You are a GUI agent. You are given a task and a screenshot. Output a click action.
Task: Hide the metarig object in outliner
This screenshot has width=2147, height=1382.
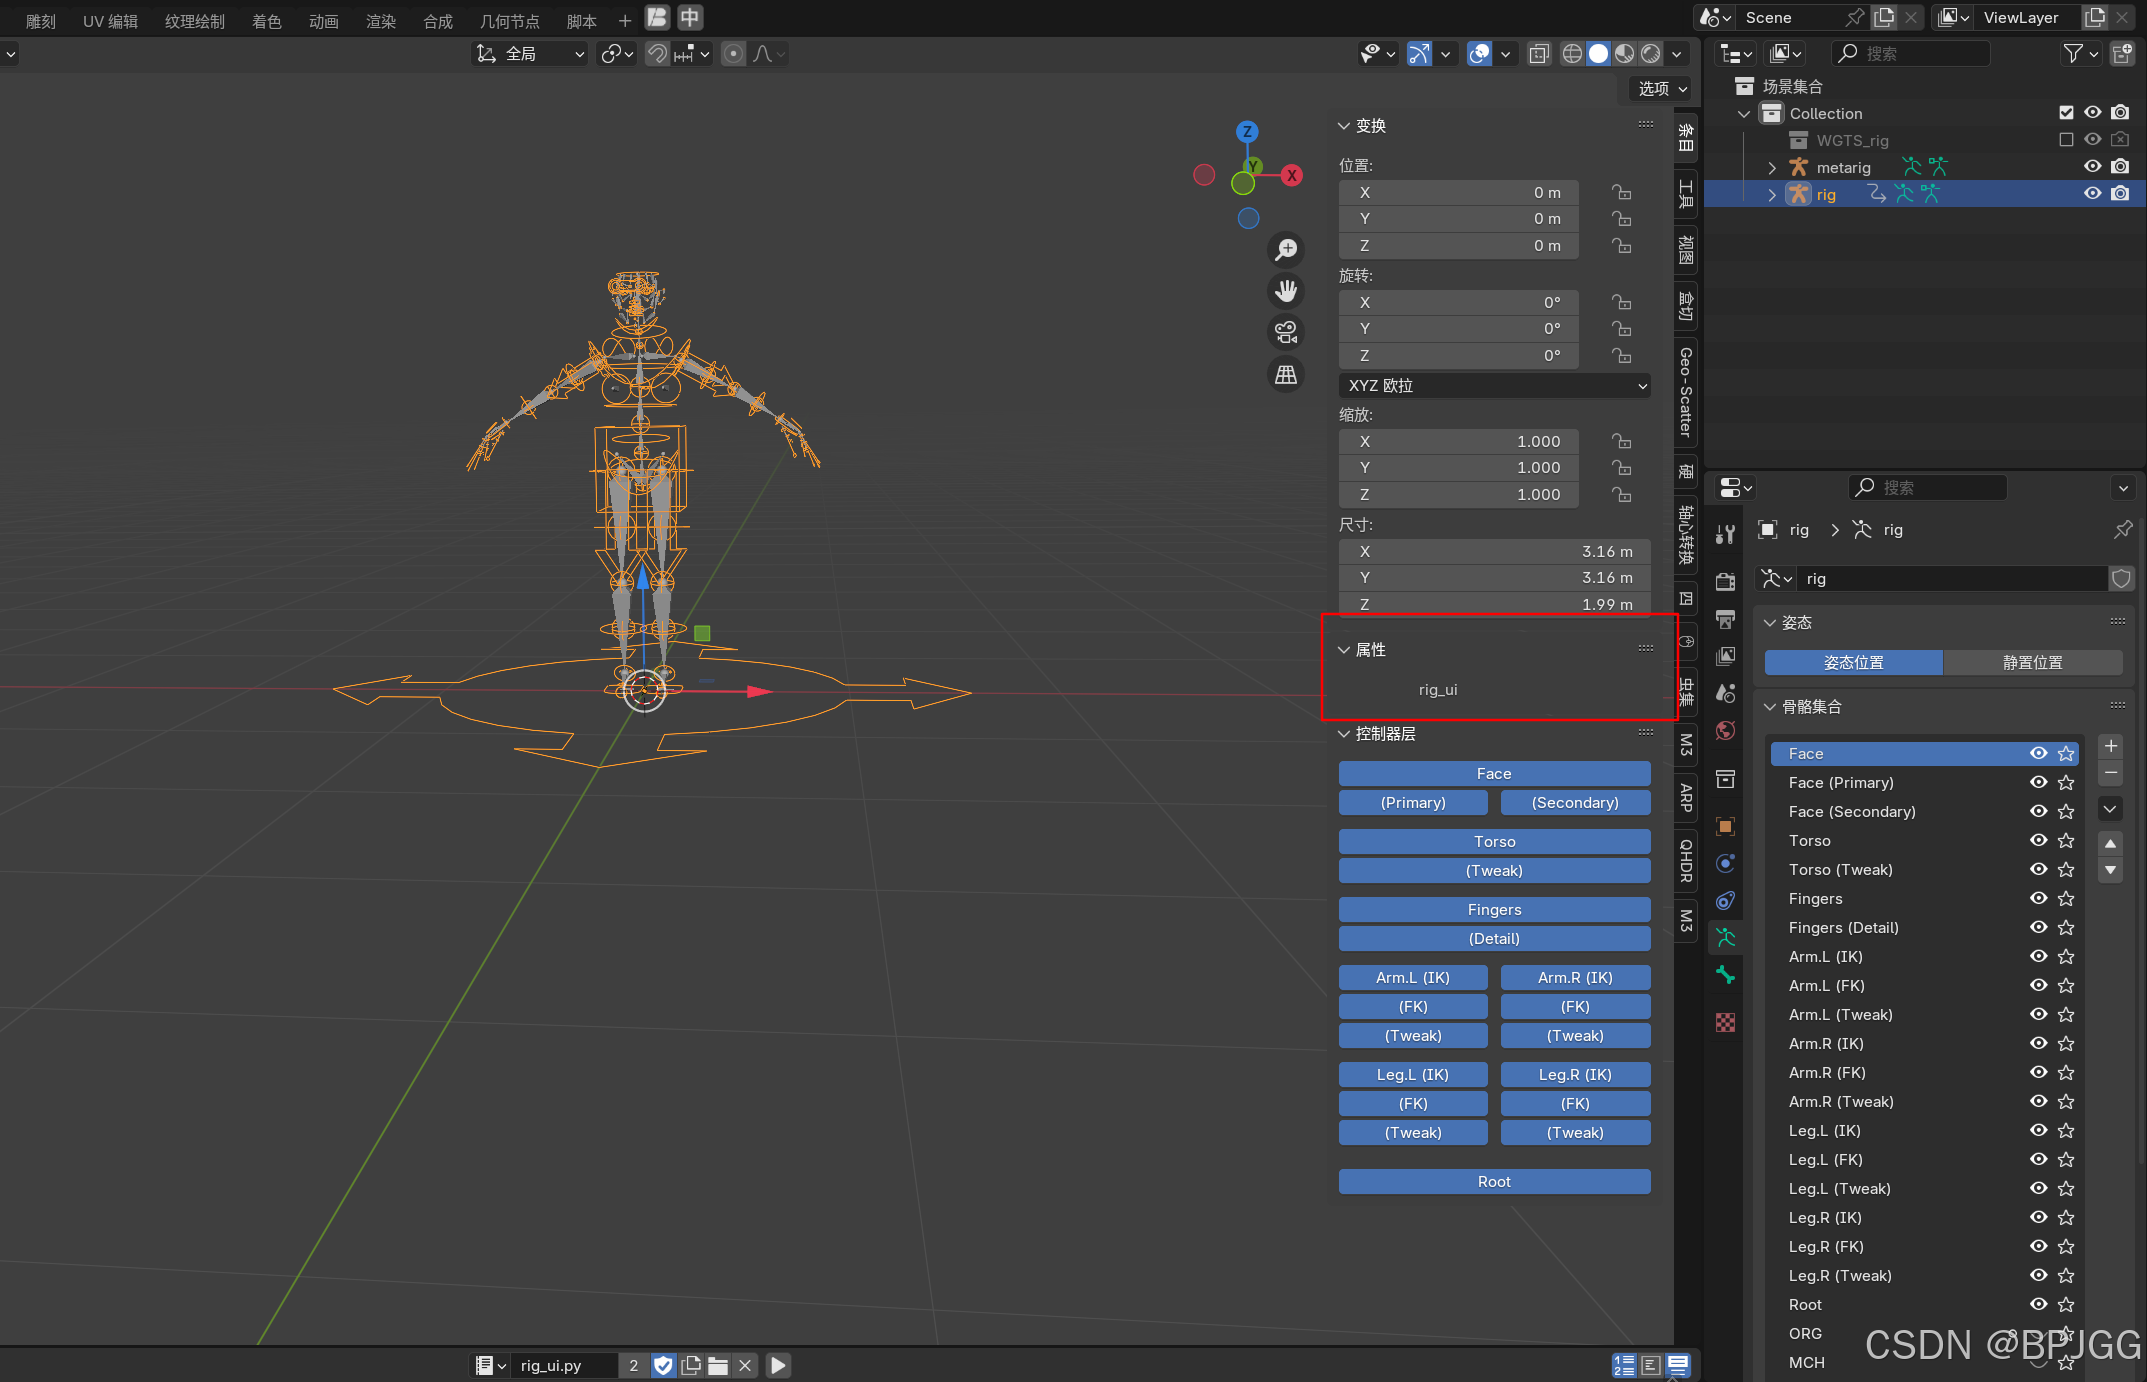2092,167
